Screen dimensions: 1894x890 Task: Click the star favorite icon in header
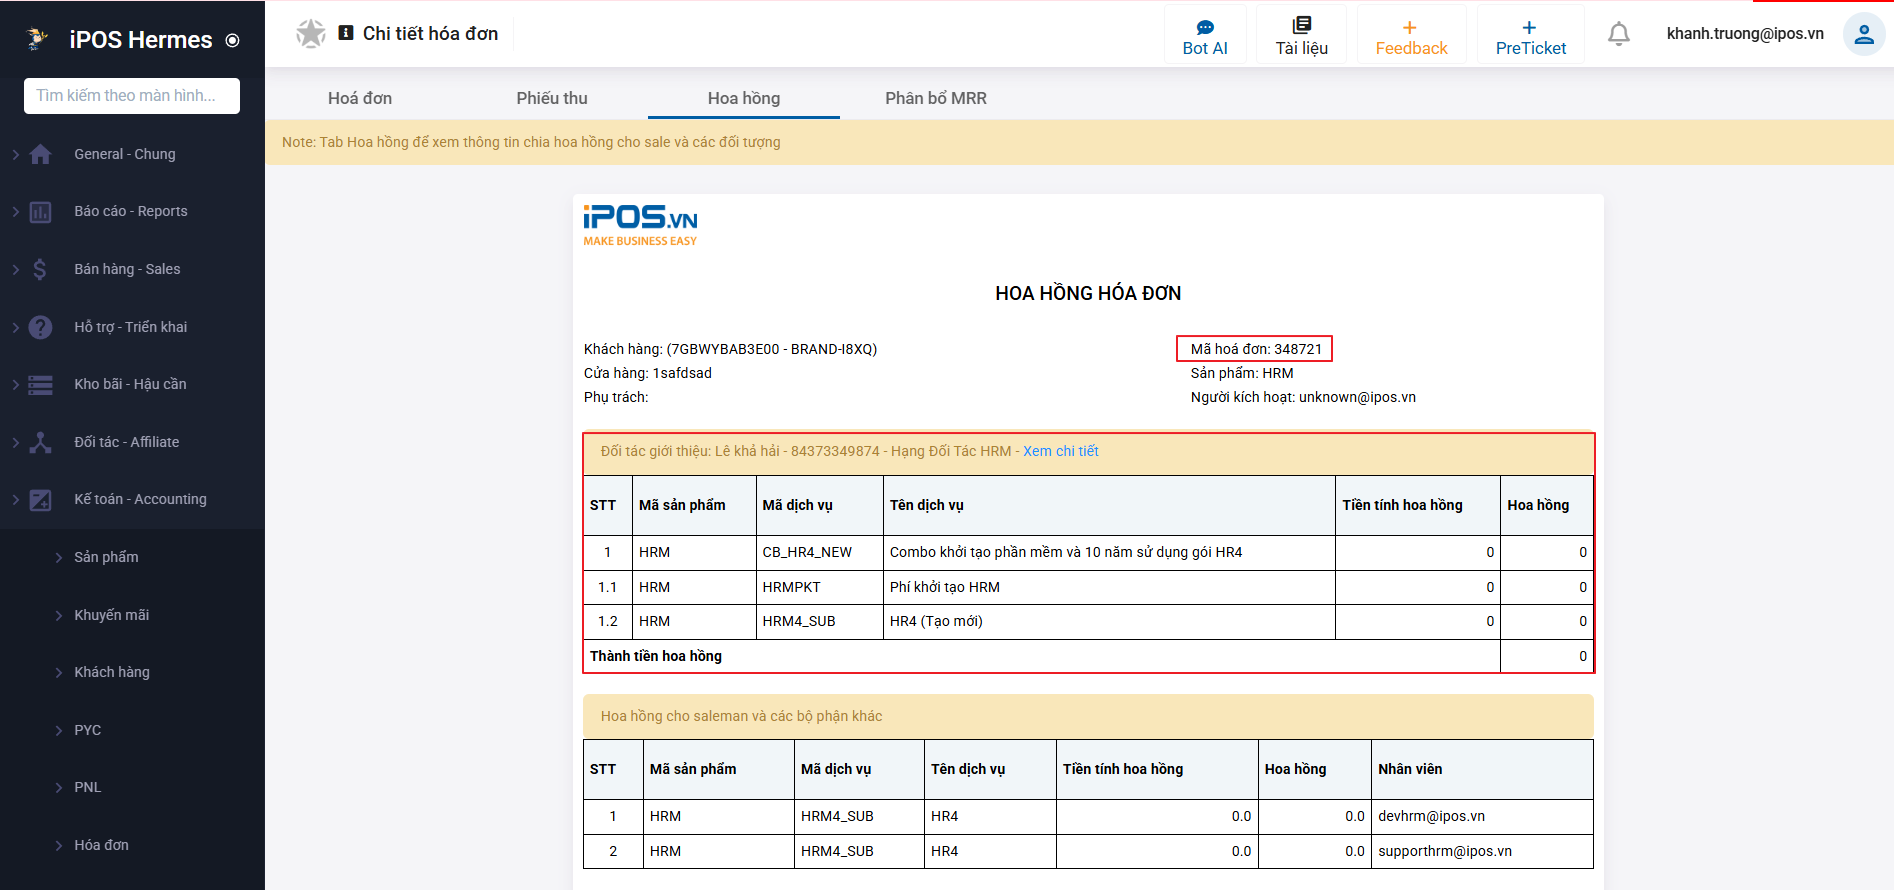tap(311, 34)
